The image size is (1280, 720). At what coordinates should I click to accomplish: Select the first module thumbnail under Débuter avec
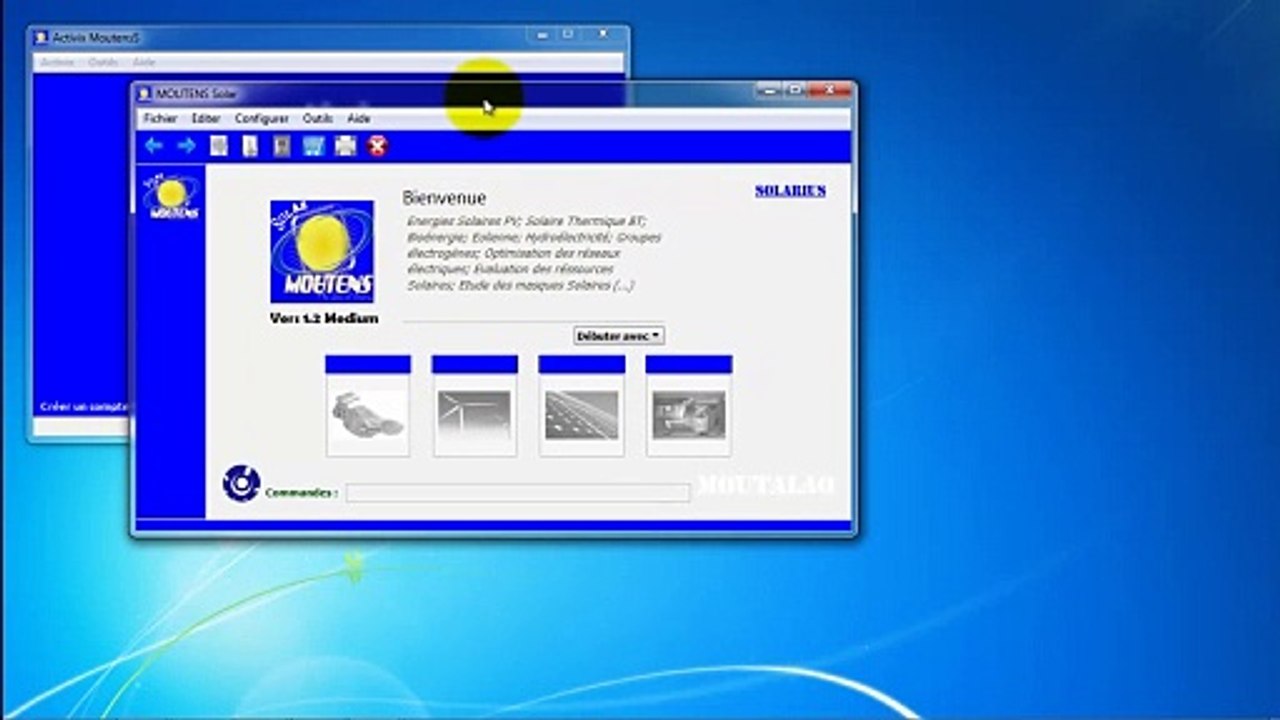[x=368, y=406]
